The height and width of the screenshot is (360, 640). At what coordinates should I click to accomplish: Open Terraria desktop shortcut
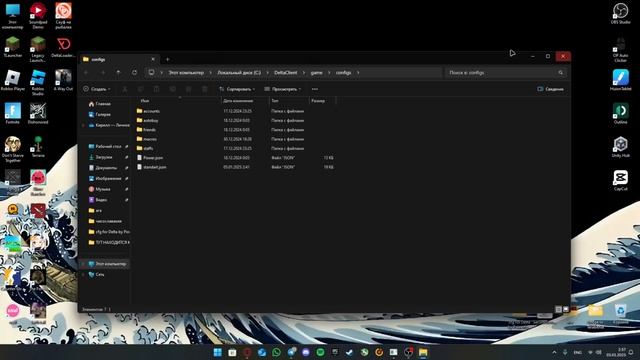[x=38, y=147]
